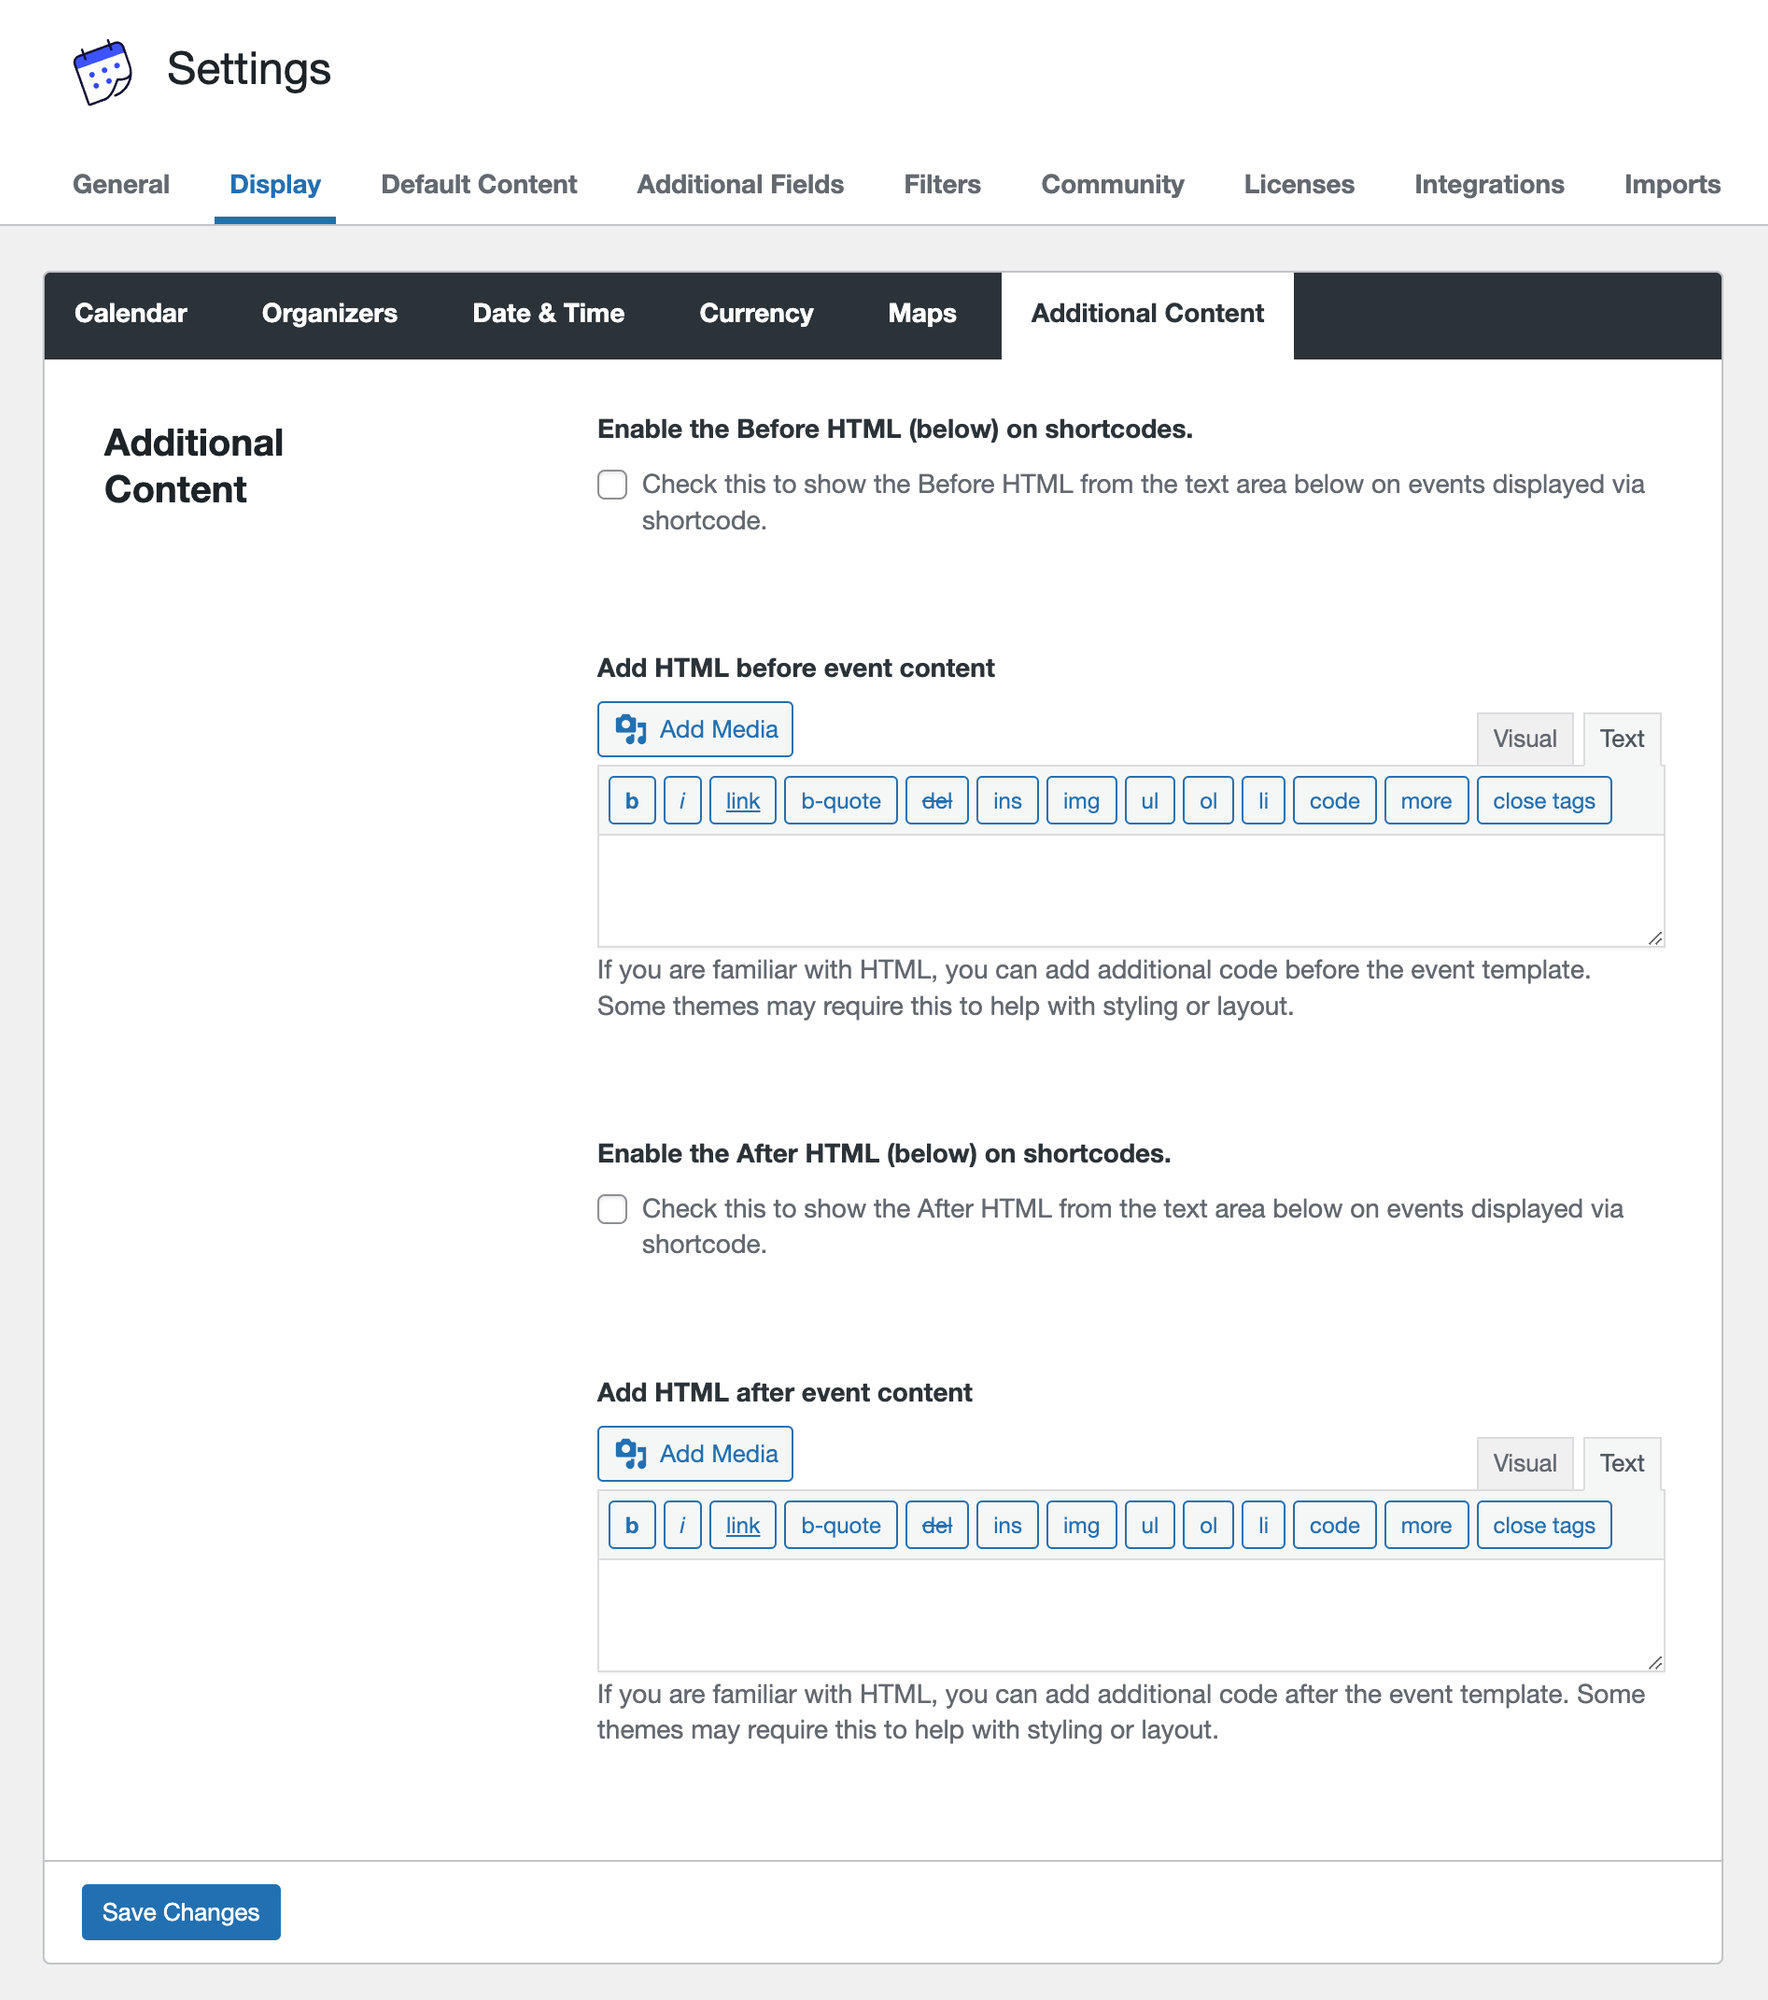Click close tags in the before-content editor toolbar
The image size is (1768, 2000).
[1543, 800]
